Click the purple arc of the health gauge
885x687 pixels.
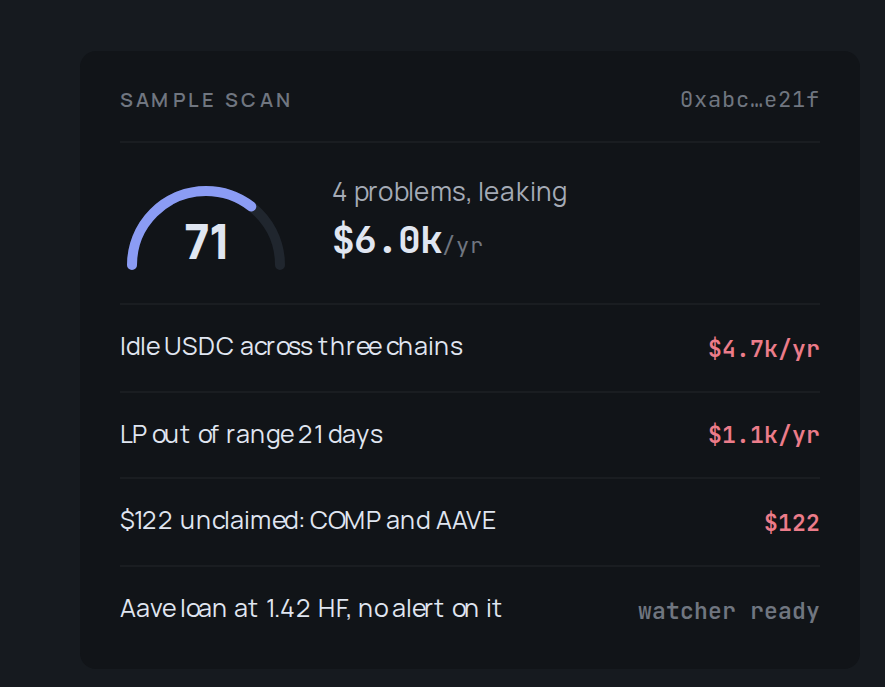point(169,209)
